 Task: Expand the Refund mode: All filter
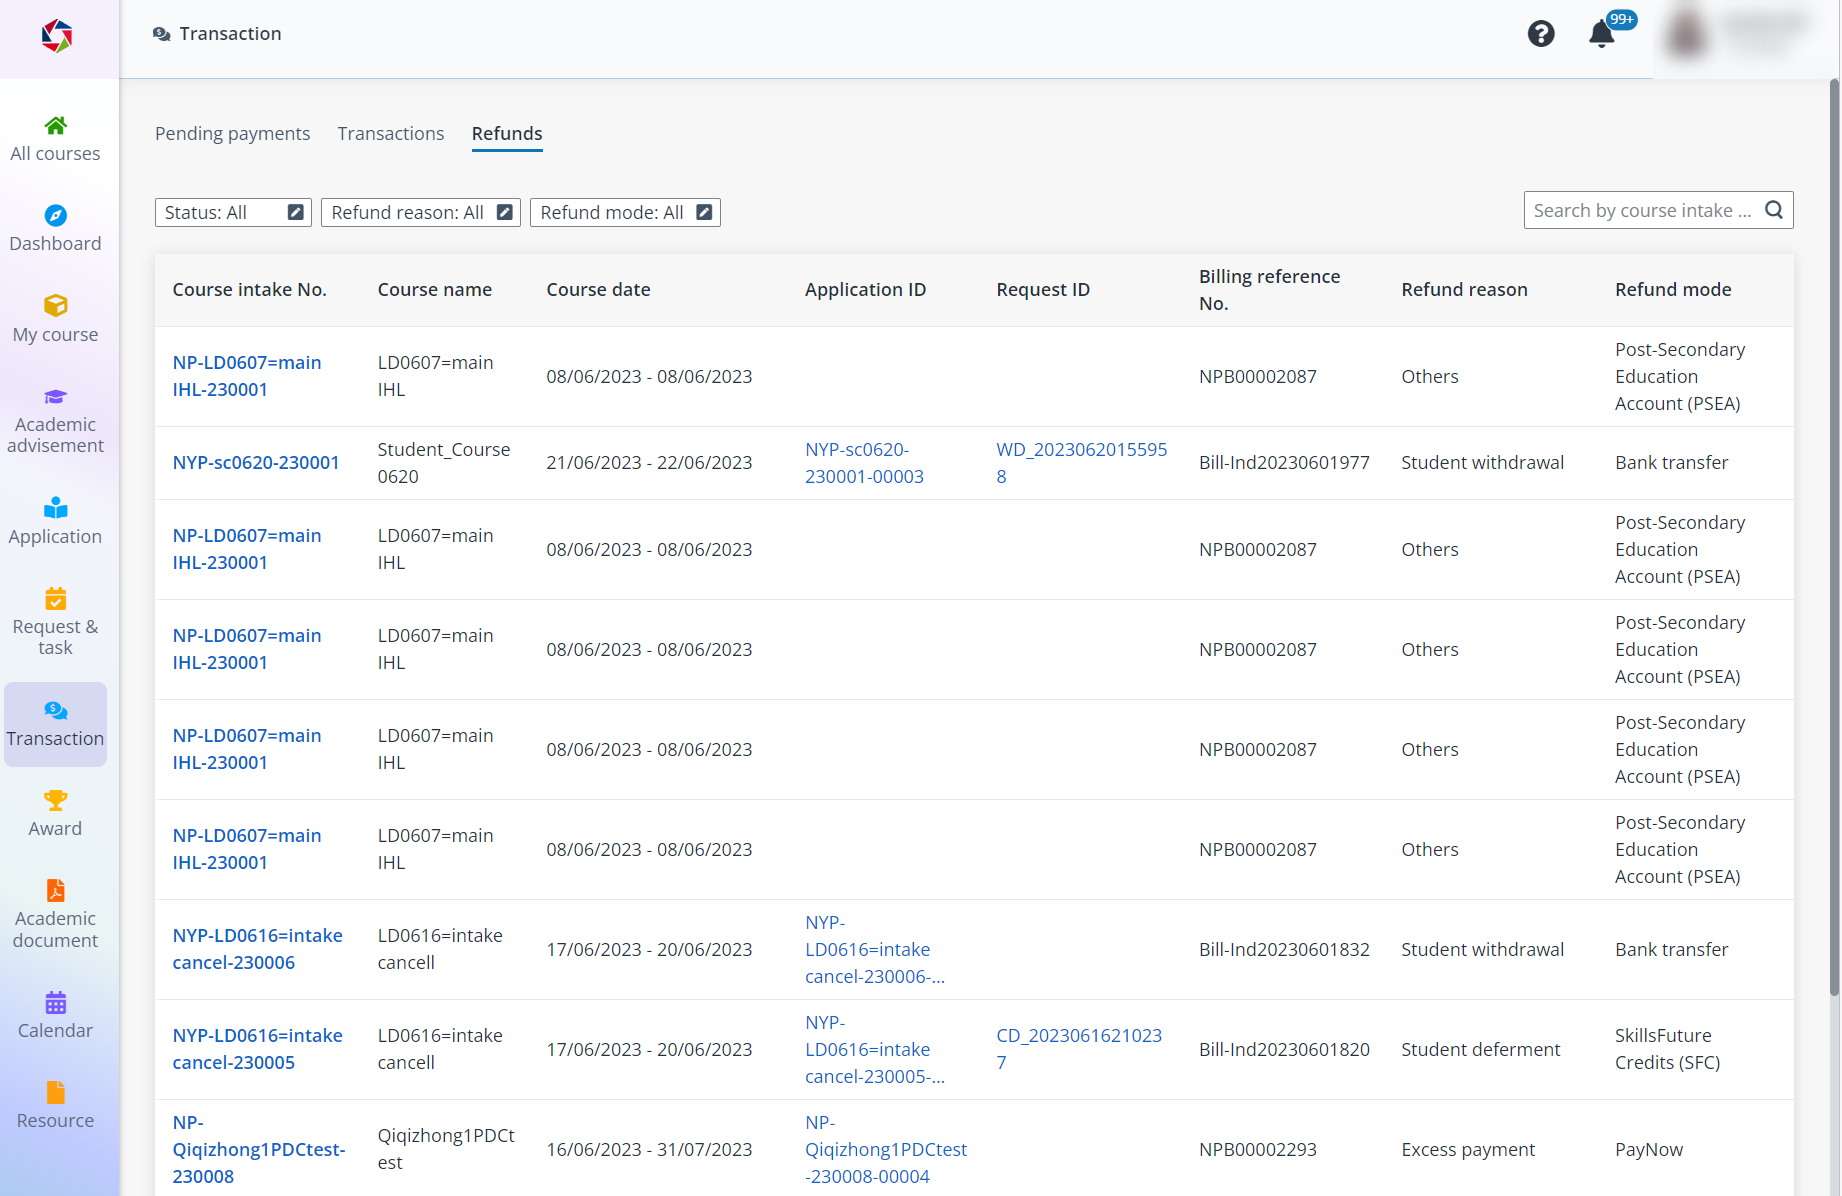point(624,213)
